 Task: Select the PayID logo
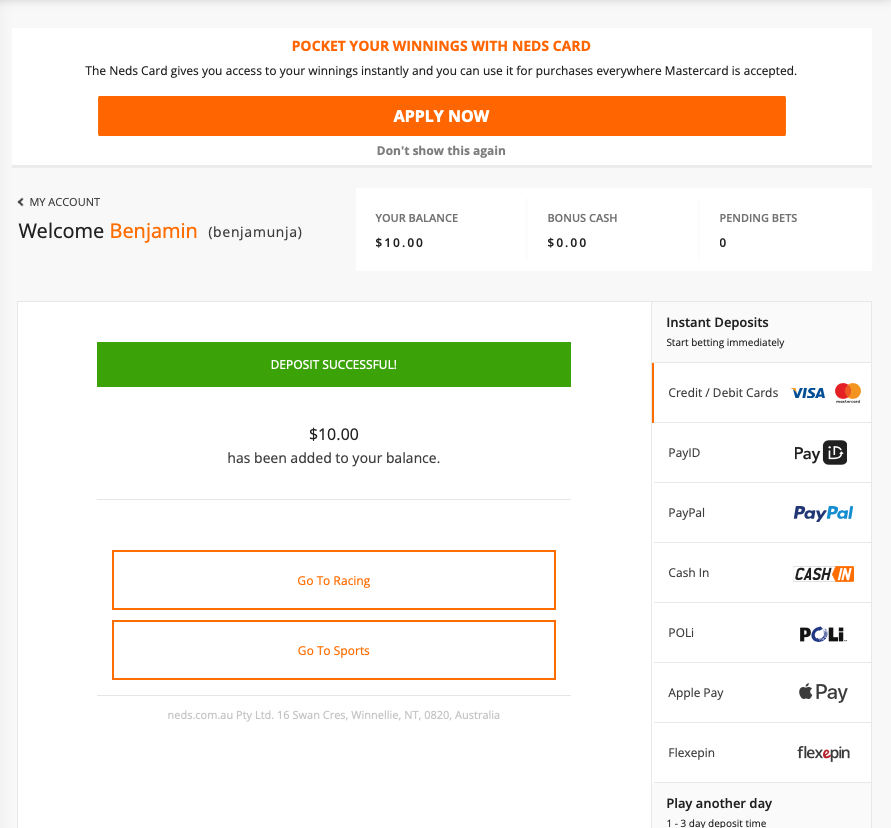[820, 453]
